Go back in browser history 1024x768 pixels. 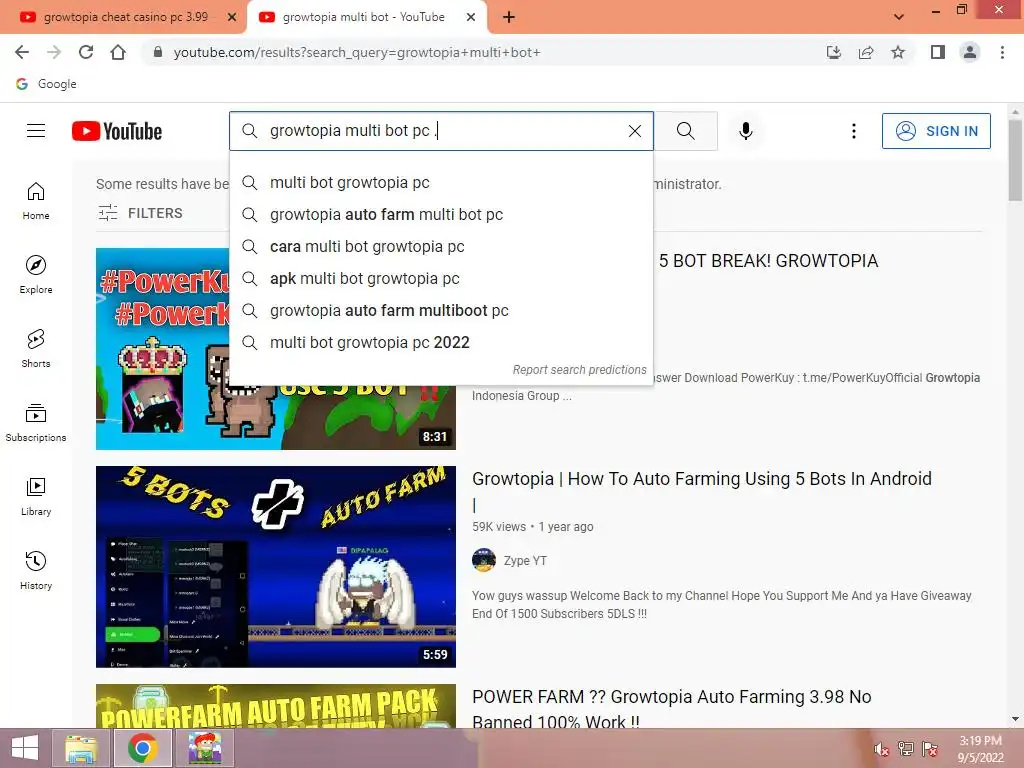22,52
